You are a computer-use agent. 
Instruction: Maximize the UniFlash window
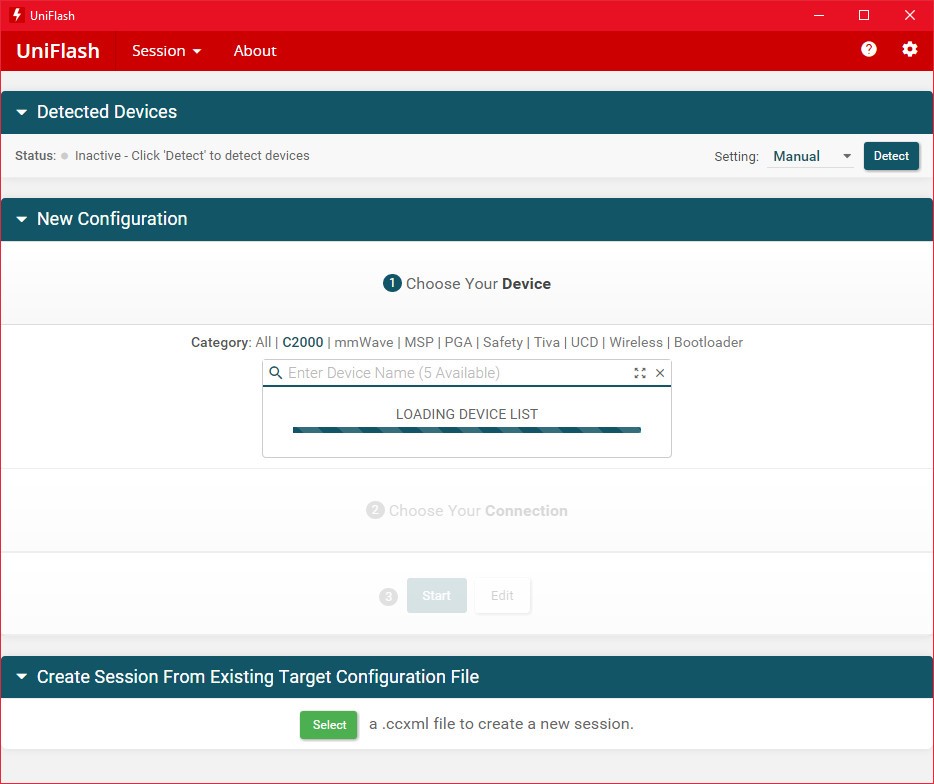[864, 15]
